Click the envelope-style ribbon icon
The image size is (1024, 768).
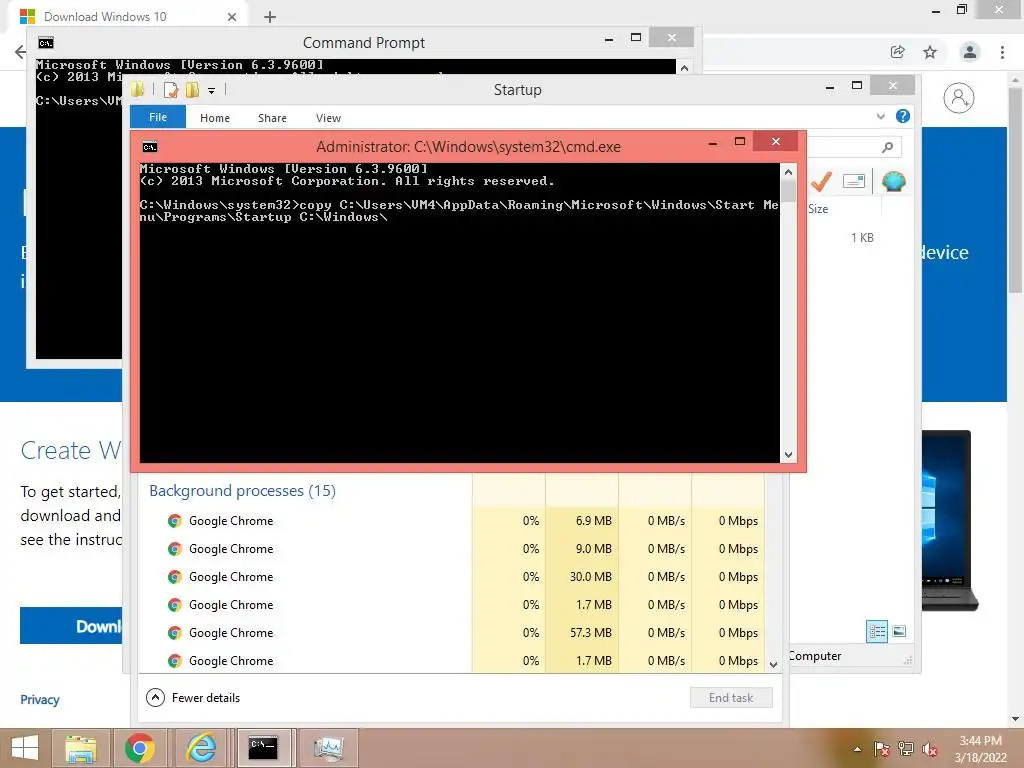854,181
